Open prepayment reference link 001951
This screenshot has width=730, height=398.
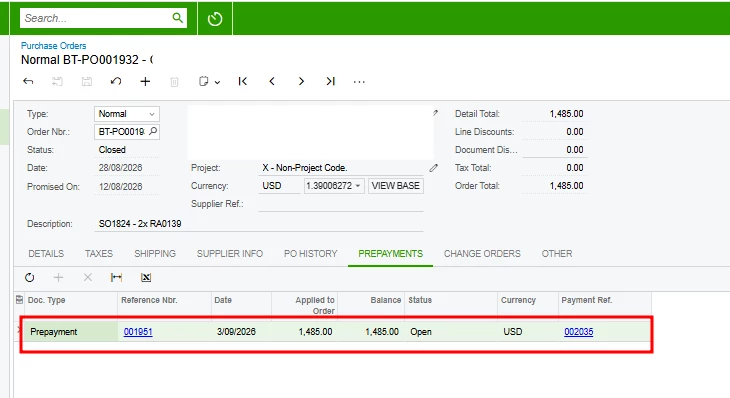(138, 331)
